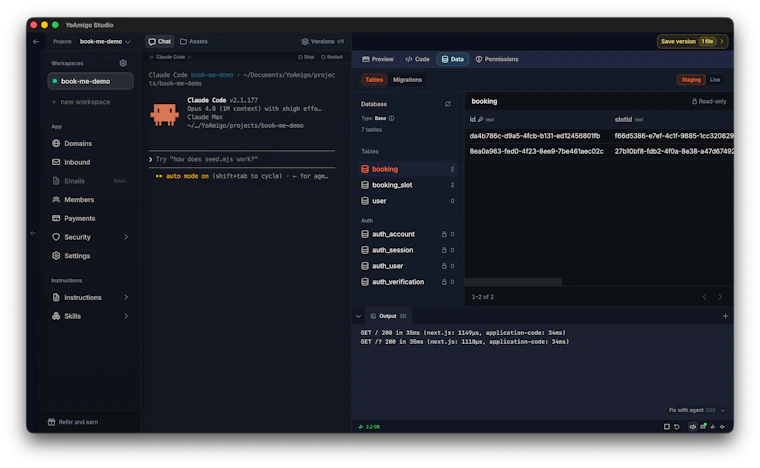Click the restart icon in the status bar
760x468 pixels.
point(677,427)
